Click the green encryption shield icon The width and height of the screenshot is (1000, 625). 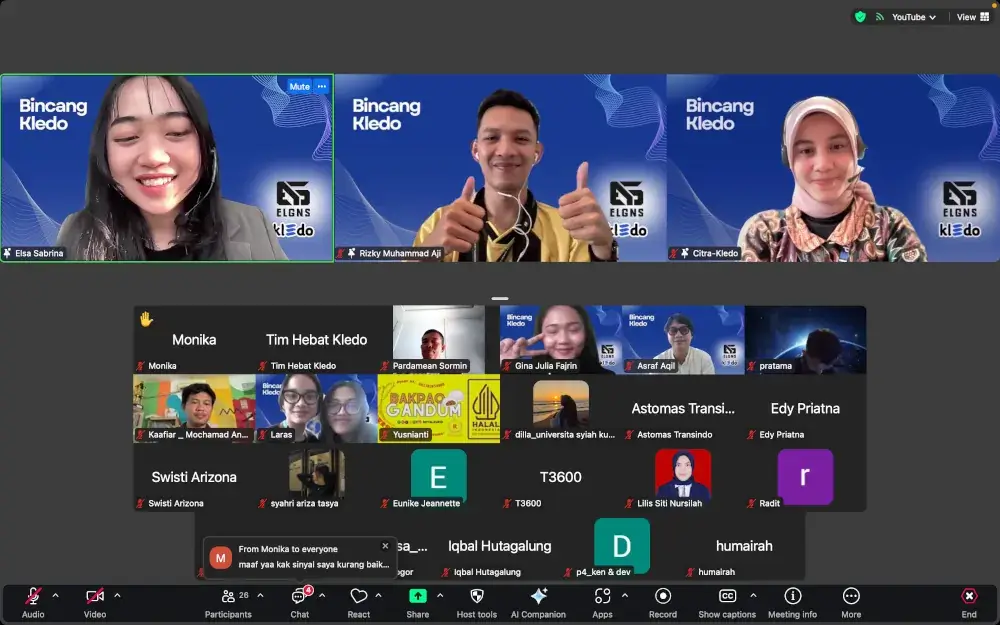[x=860, y=17]
